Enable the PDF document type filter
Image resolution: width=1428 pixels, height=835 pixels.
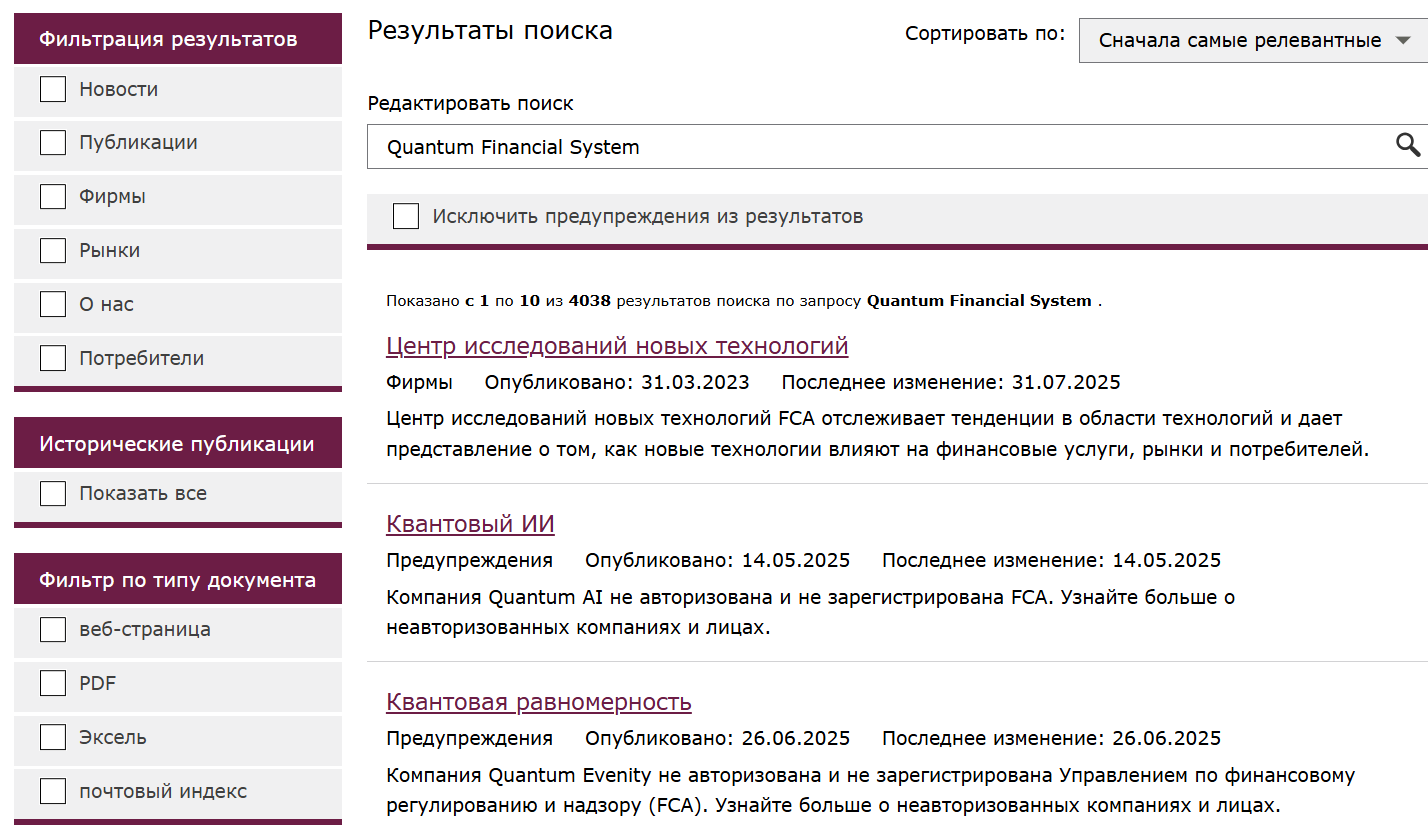click(52, 683)
